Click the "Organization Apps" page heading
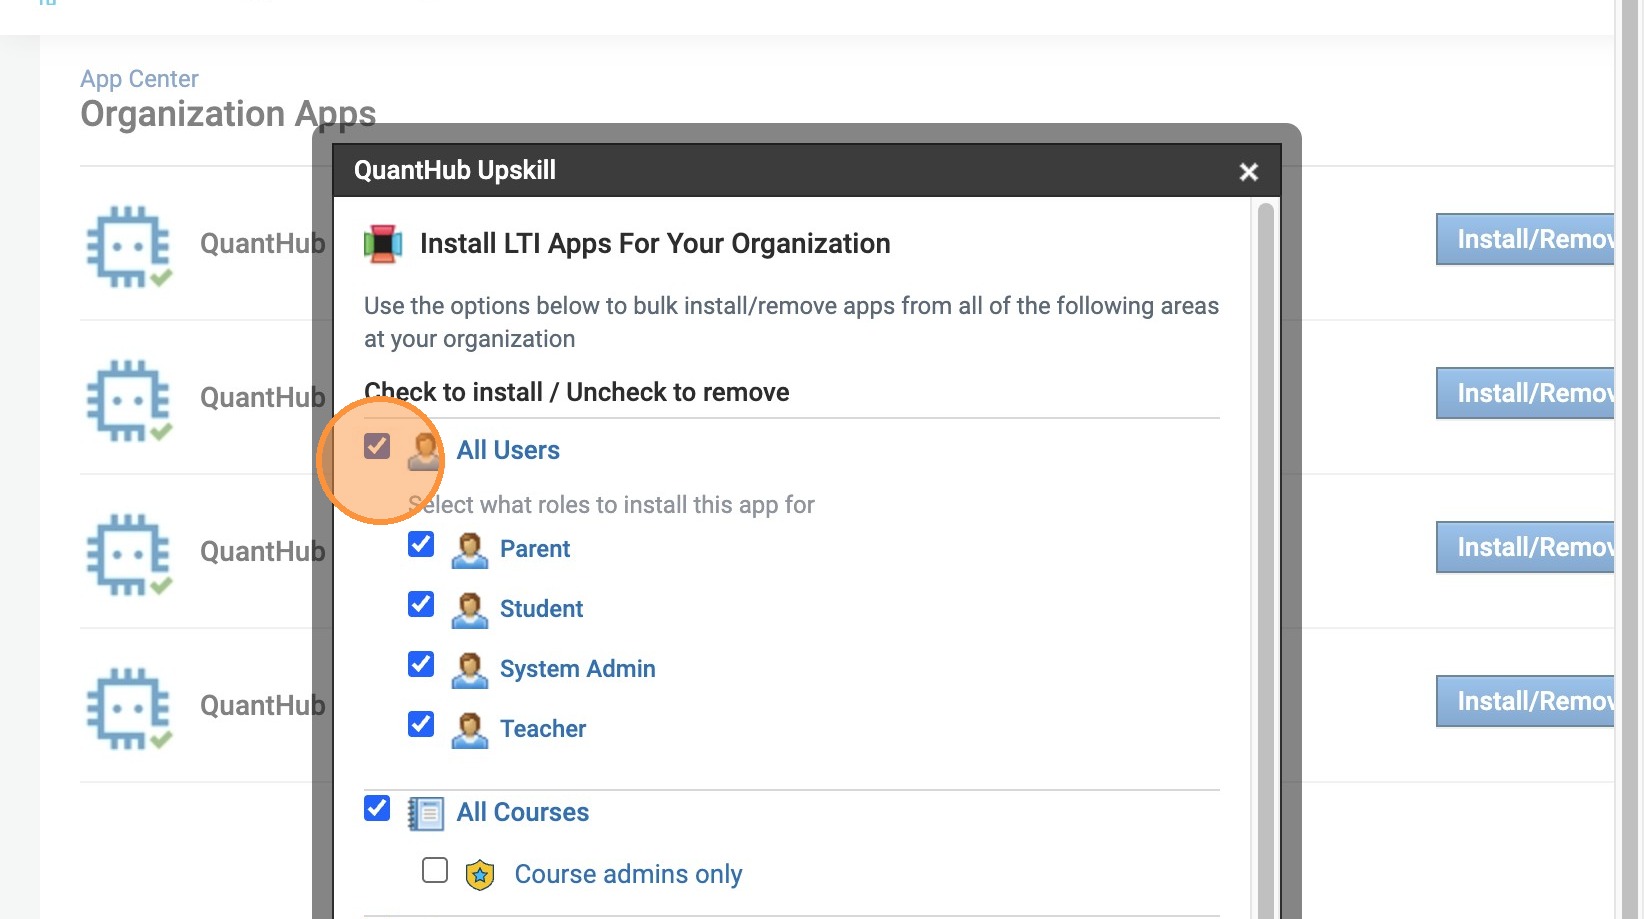This screenshot has height=919, width=1644. (228, 115)
